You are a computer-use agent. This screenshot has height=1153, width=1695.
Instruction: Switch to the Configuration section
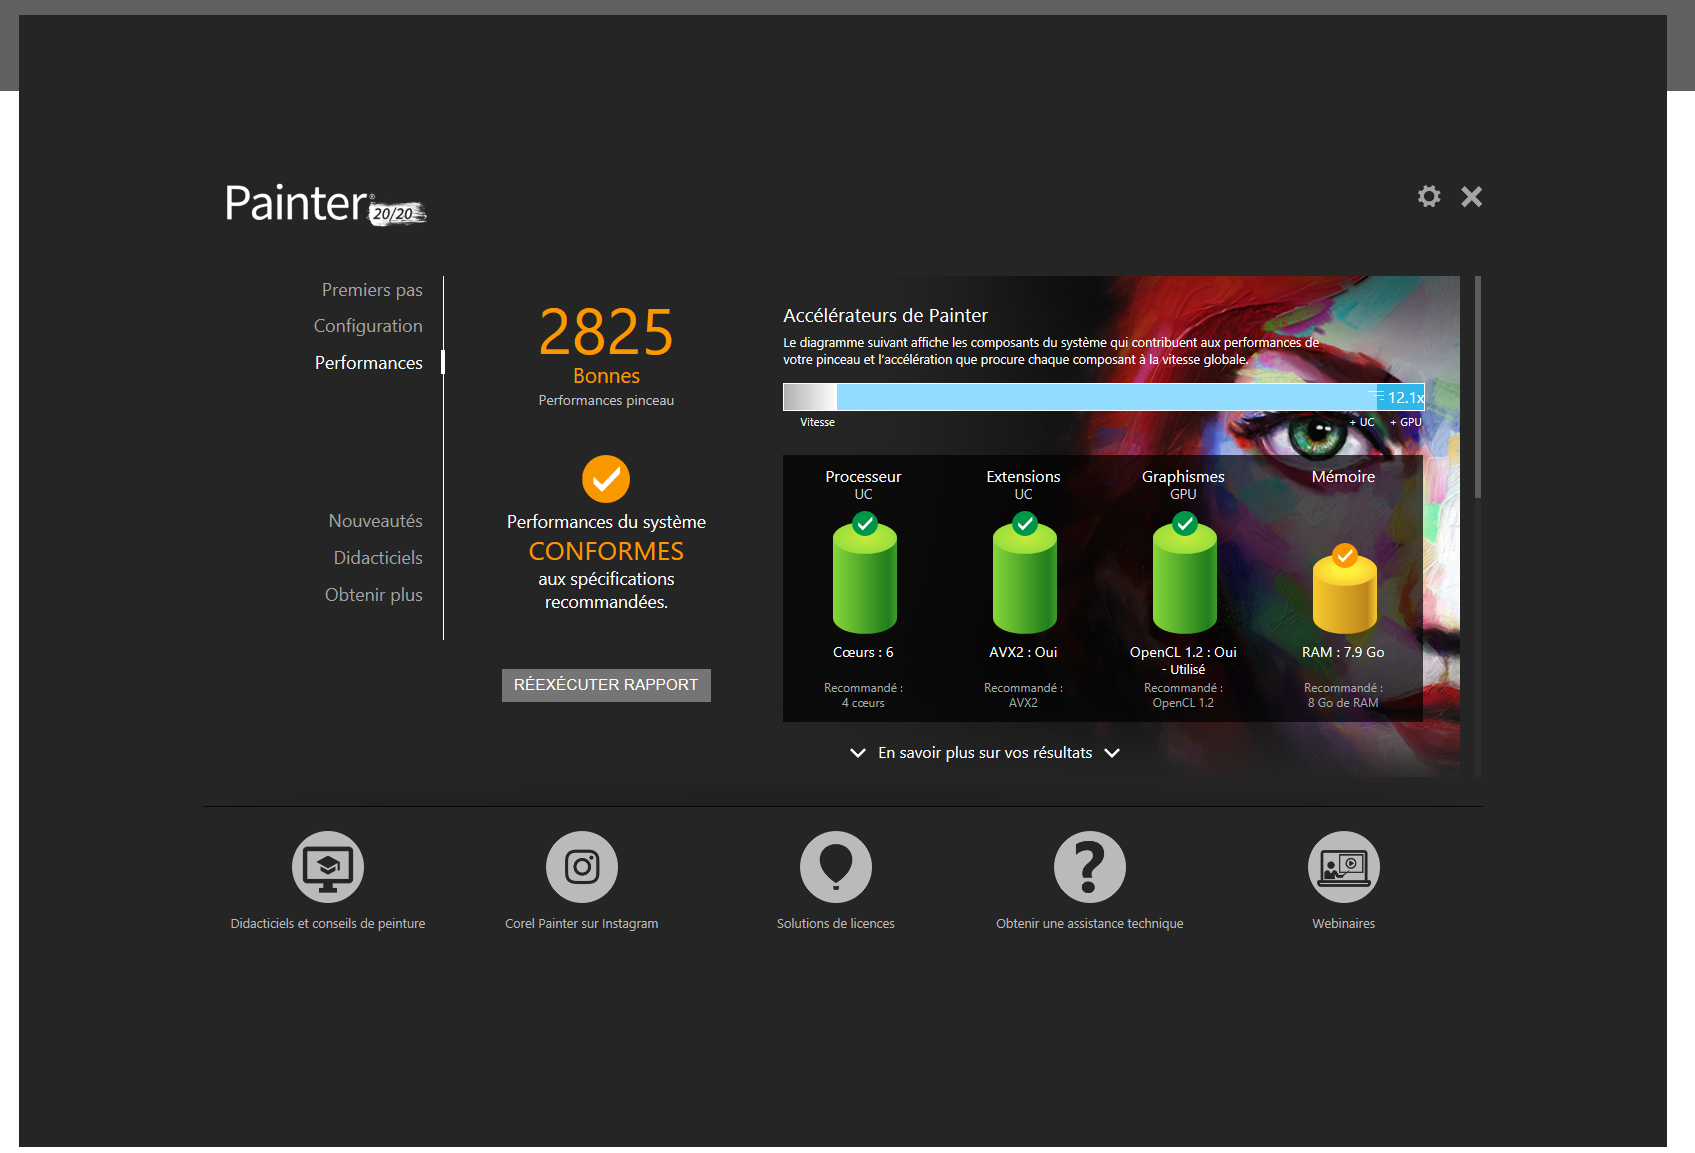pyautogui.click(x=368, y=325)
